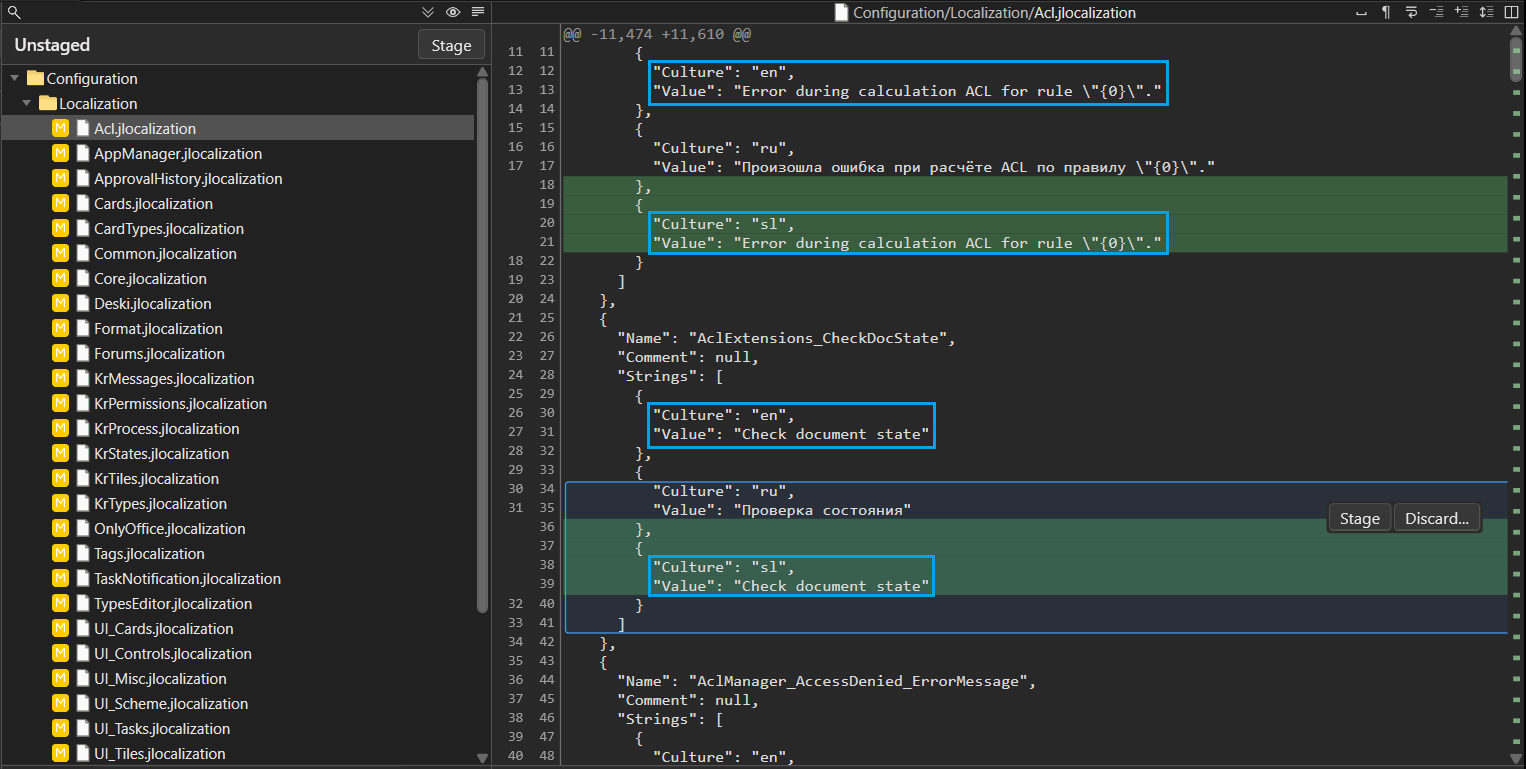
Task: Select UI_Misc.jlocalization file
Action: 237,678
